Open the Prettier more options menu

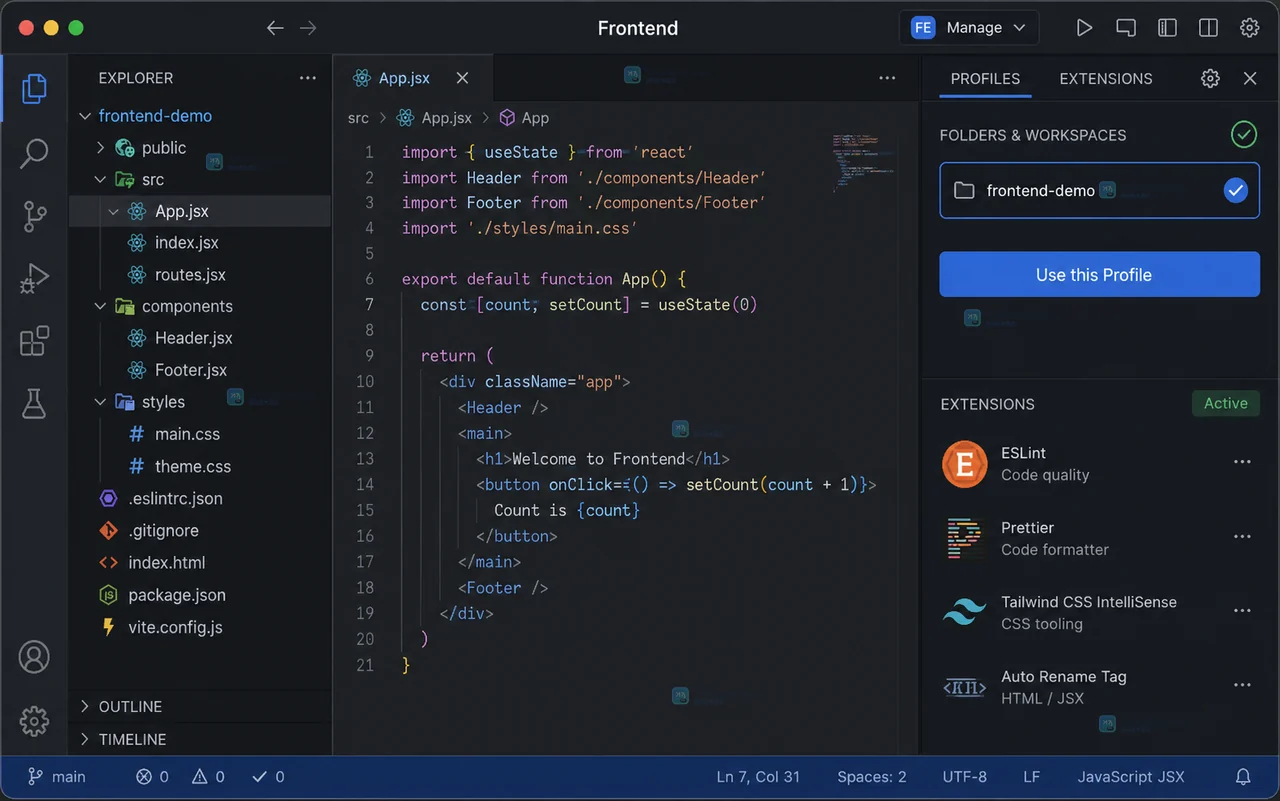pos(1242,537)
